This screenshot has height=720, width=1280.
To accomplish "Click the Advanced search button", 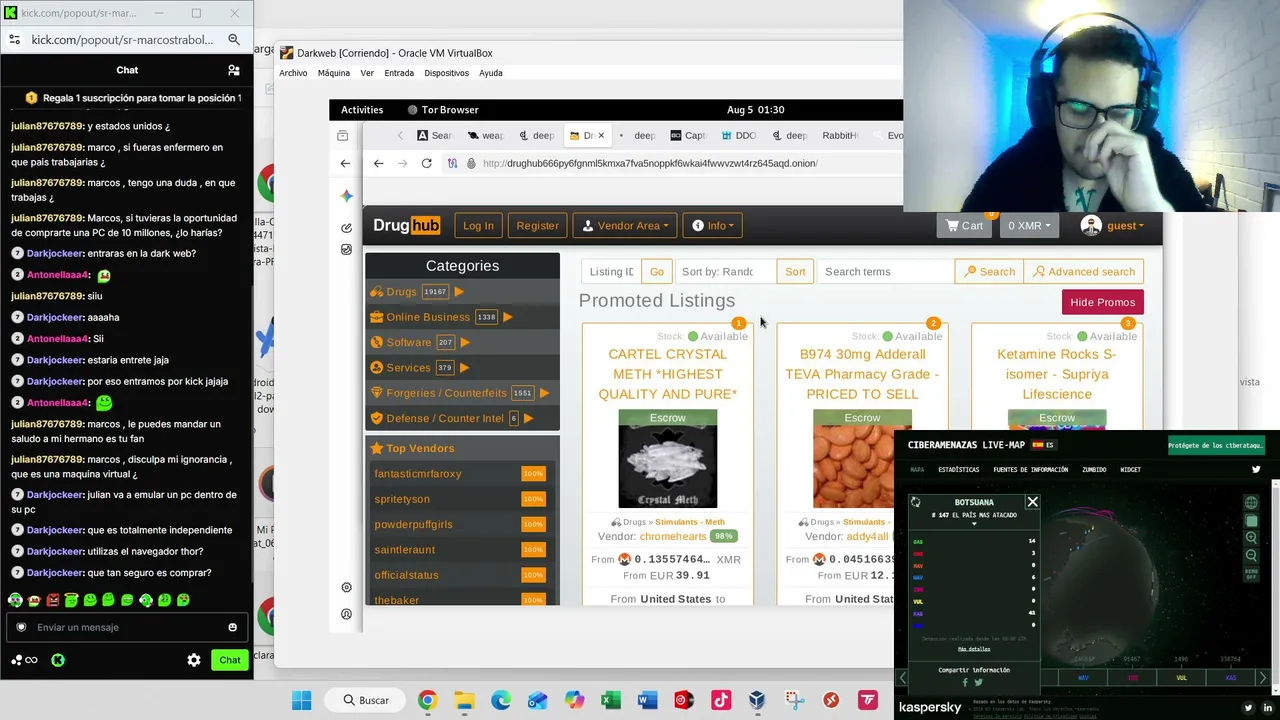I will (x=1084, y=272).
